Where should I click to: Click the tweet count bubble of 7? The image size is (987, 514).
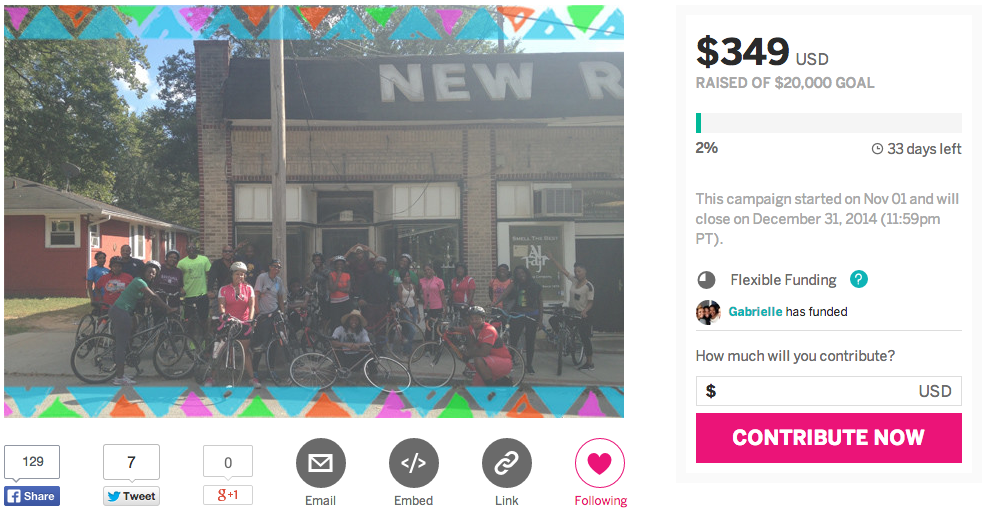click(x=131, y=462)
